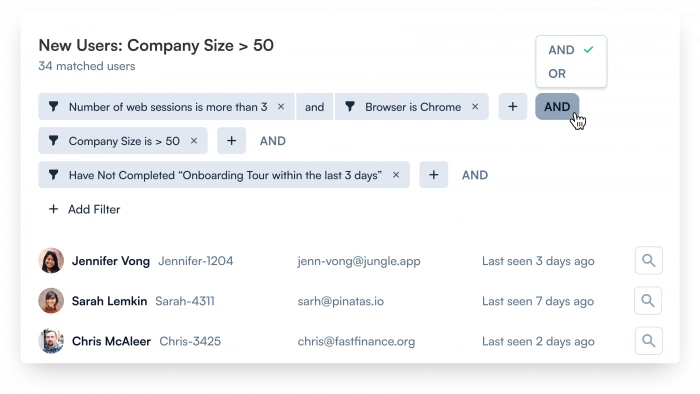Open Jennifer Vong's avatar thumbnail
The height and width of the screenshot is (394, 700).
(x=51, y=261)
